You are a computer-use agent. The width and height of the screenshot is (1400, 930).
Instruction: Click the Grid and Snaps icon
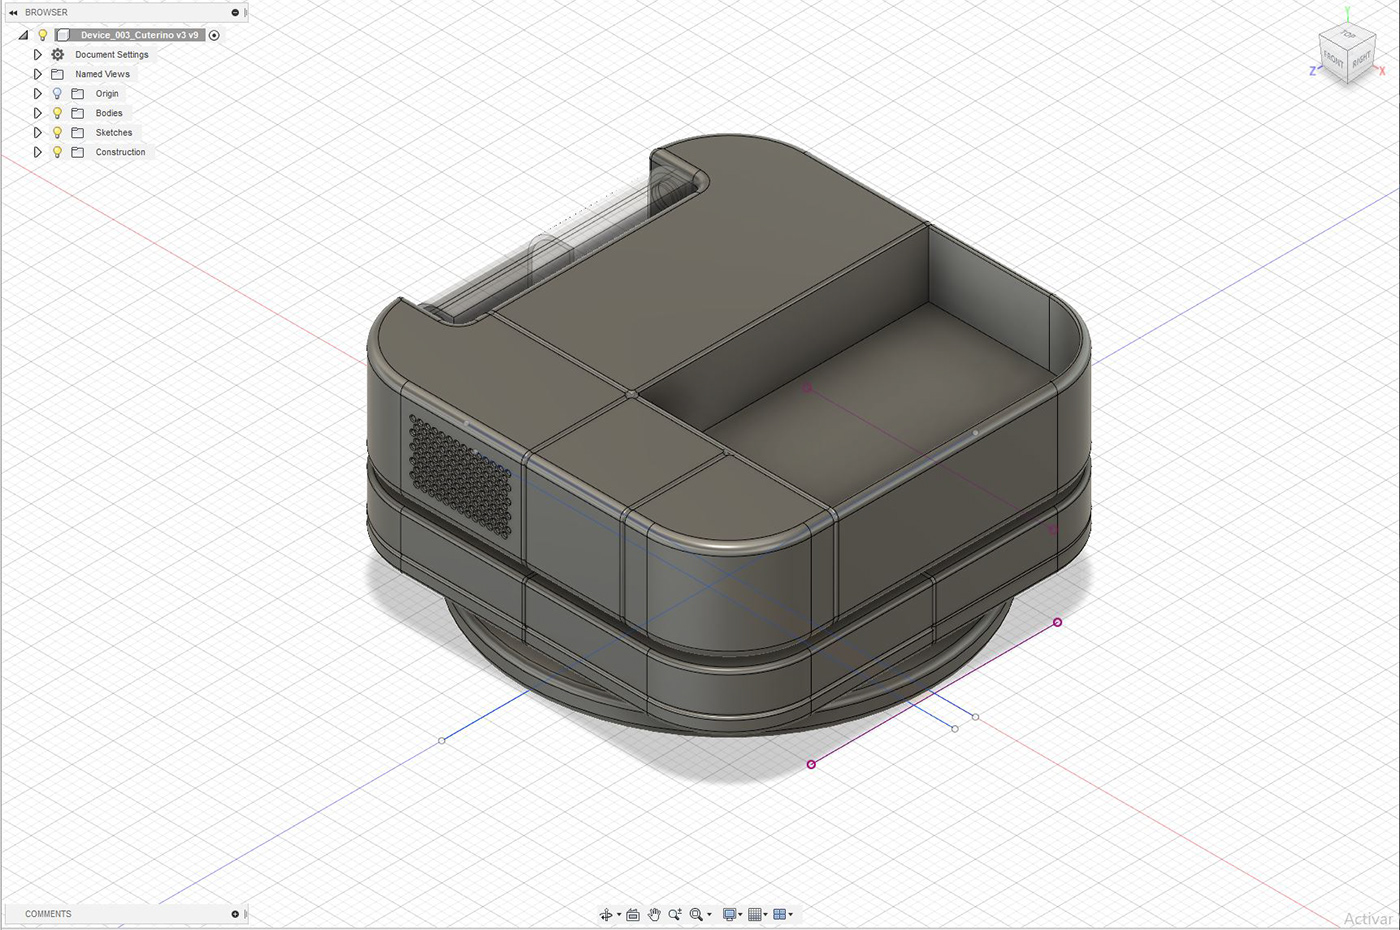(x=753, y=914)
